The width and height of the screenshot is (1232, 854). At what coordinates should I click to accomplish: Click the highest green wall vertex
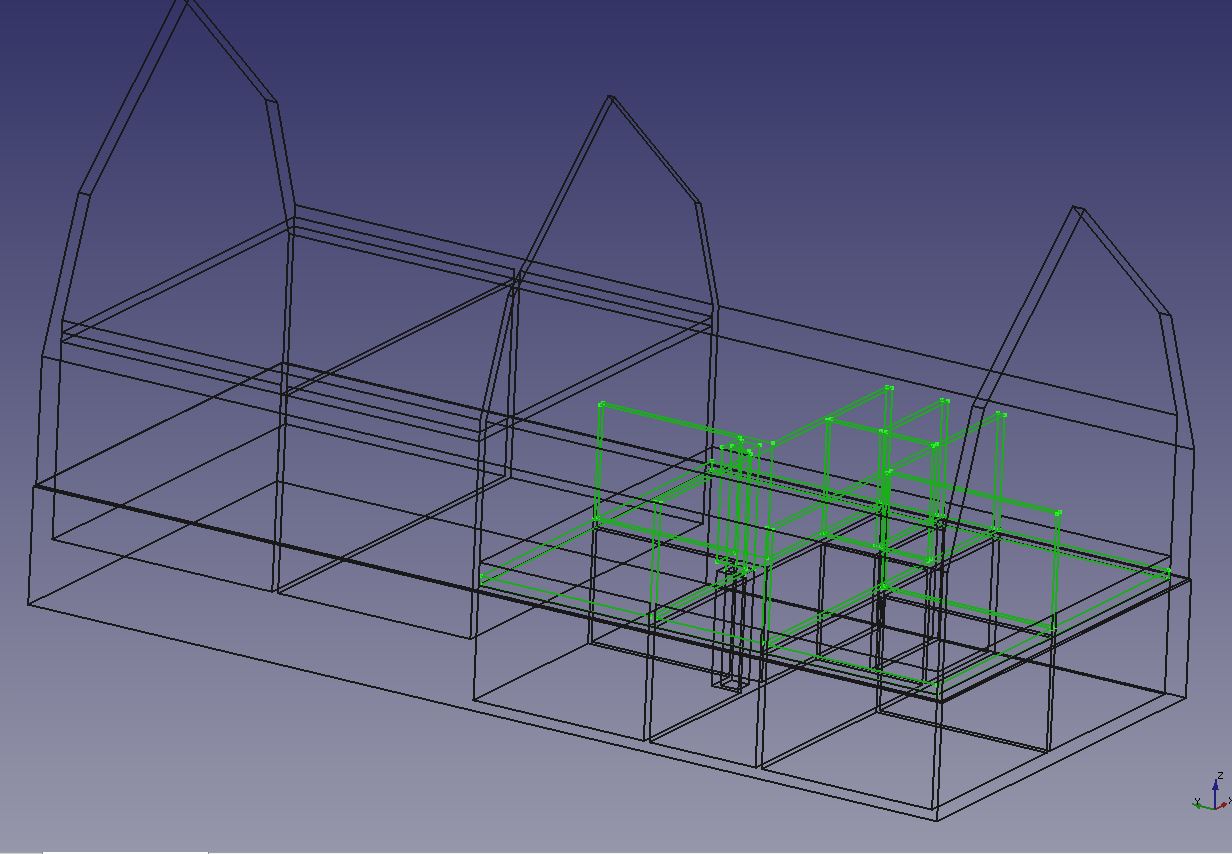pos(888,388)
